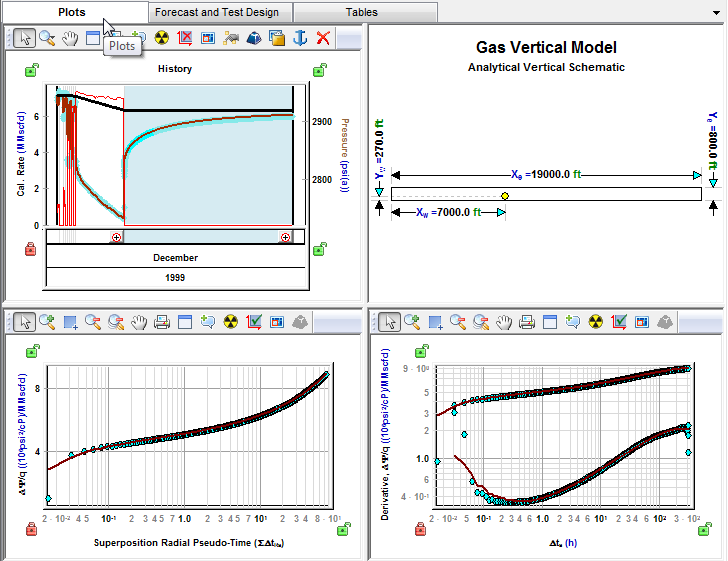Click the 1999 year label on History axis
The width and height of the screenshot is (728, 561).
pos(175,278)
